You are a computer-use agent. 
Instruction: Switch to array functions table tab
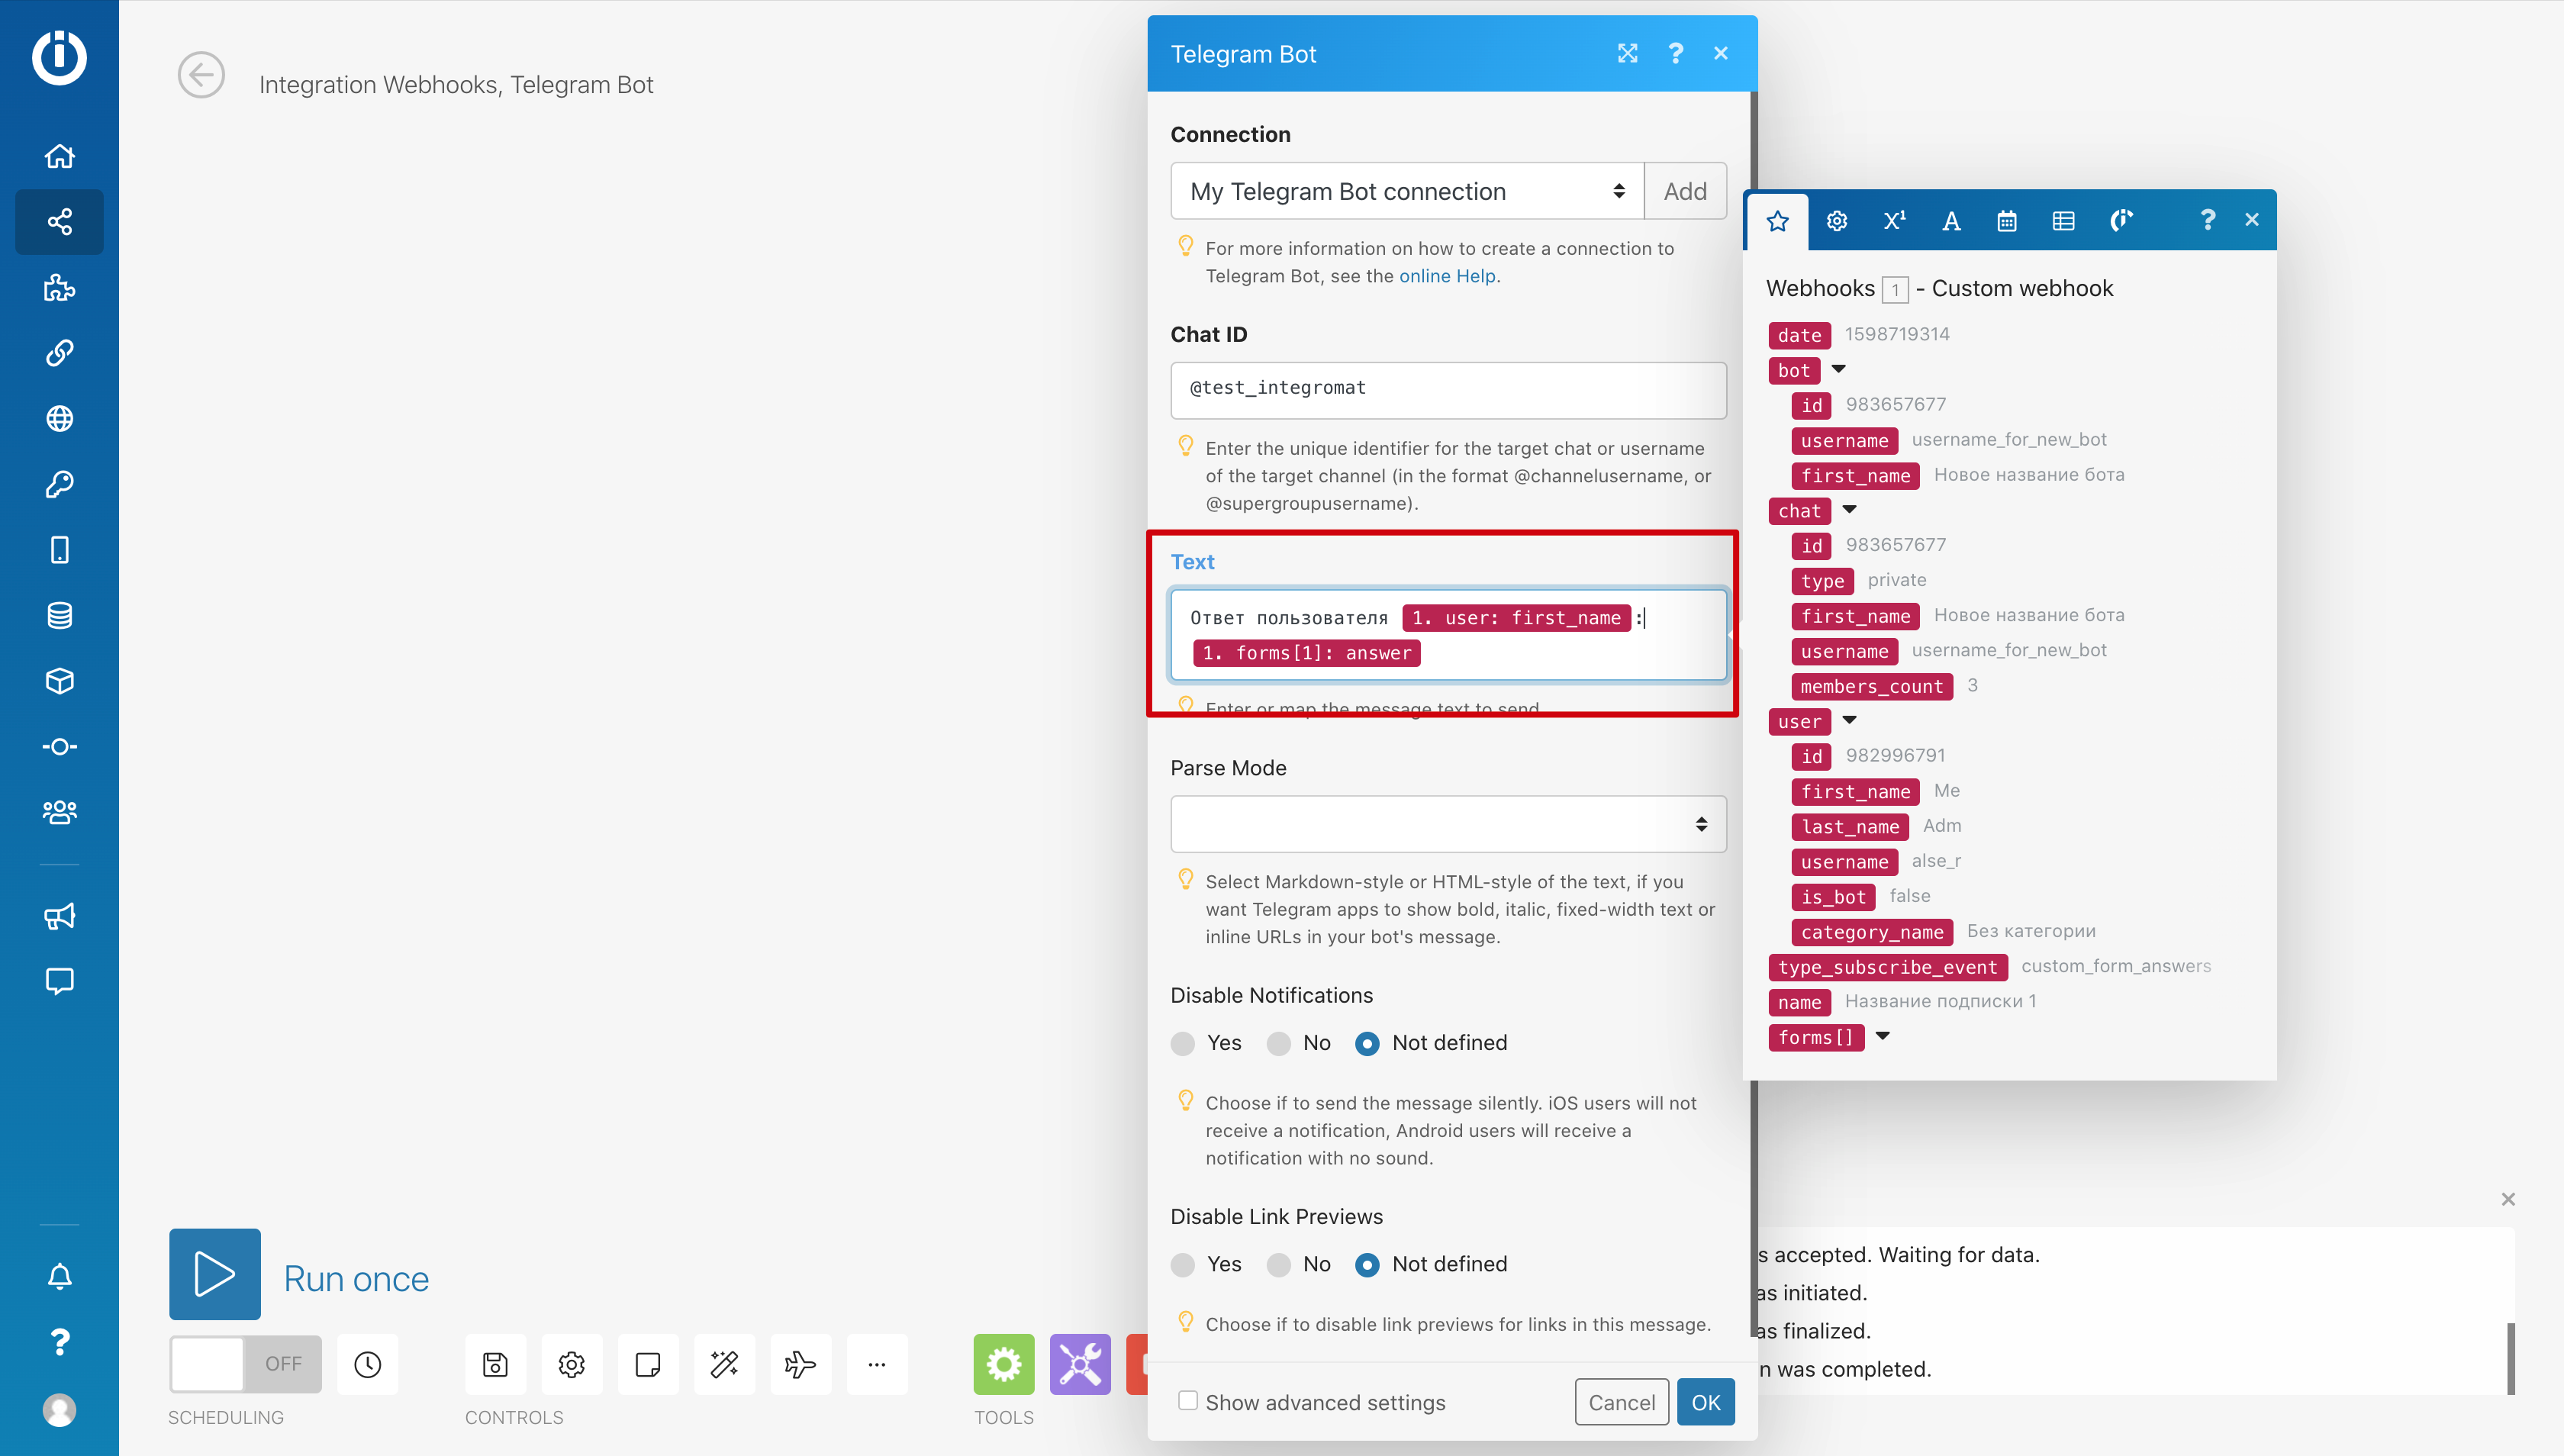(x=2063, y=221)
